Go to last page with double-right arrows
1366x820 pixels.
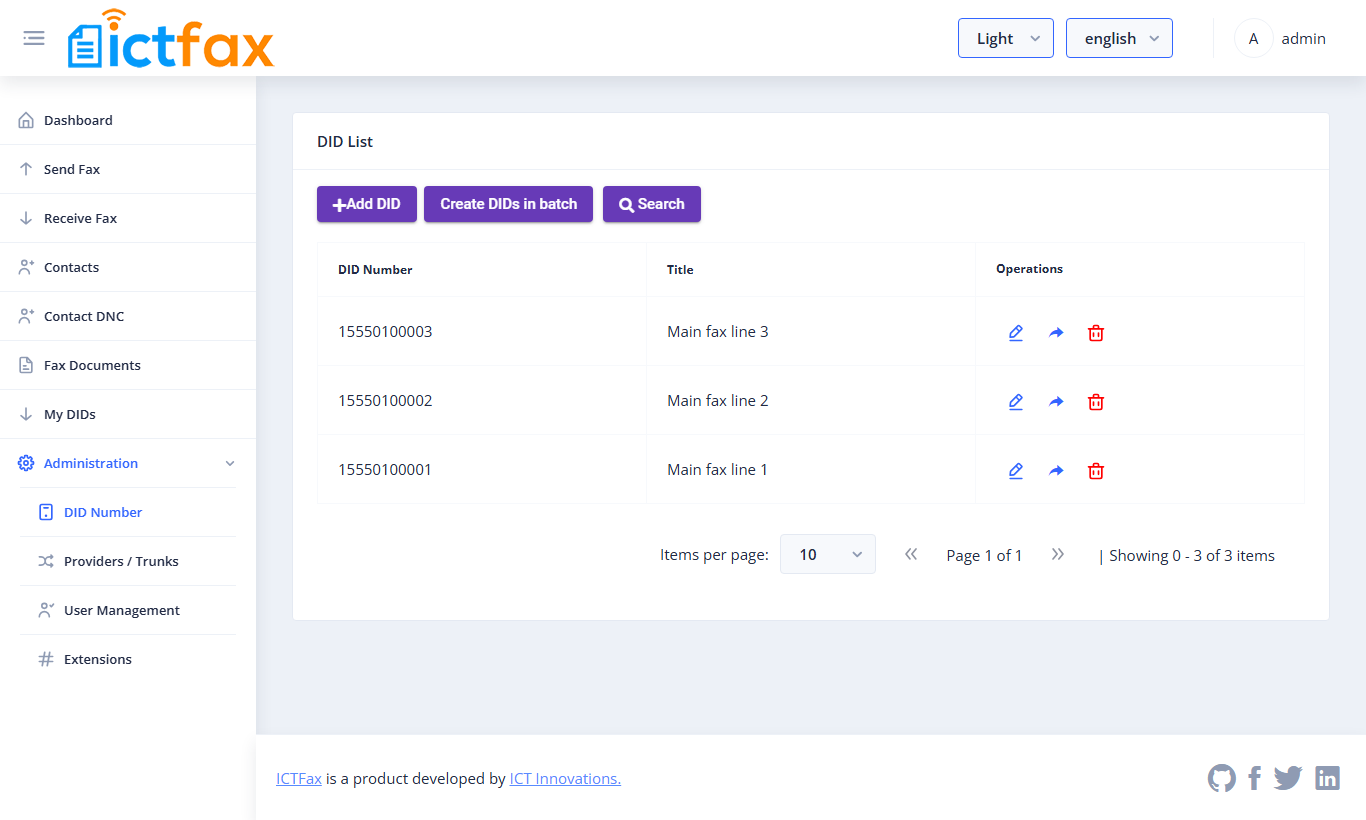[x=1058, y=554]
